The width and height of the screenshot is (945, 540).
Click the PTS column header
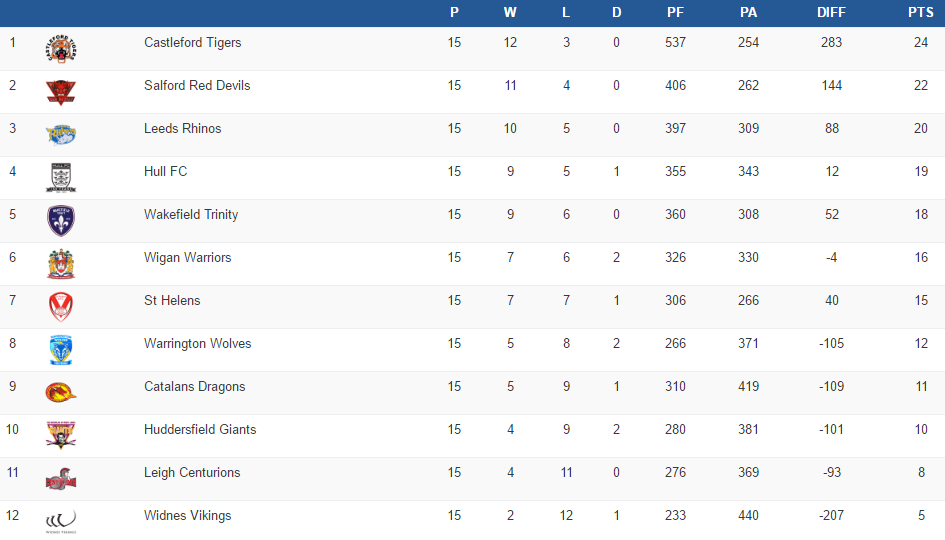click(920, 13)
